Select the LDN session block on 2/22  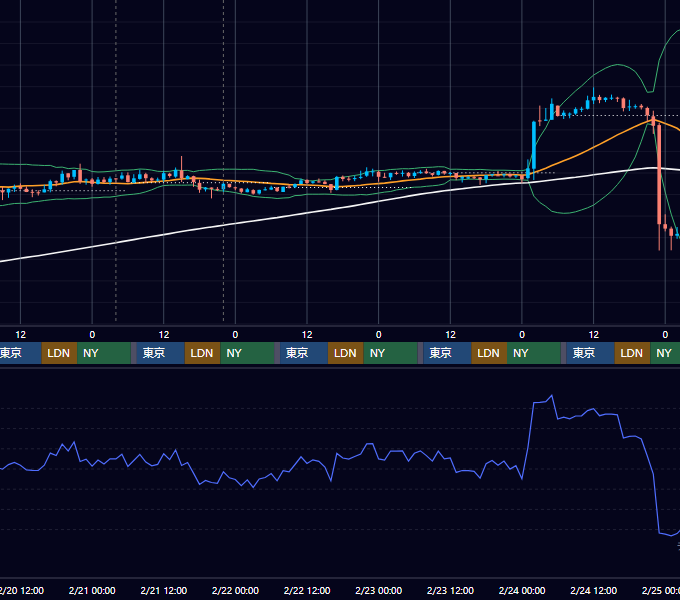346,353
